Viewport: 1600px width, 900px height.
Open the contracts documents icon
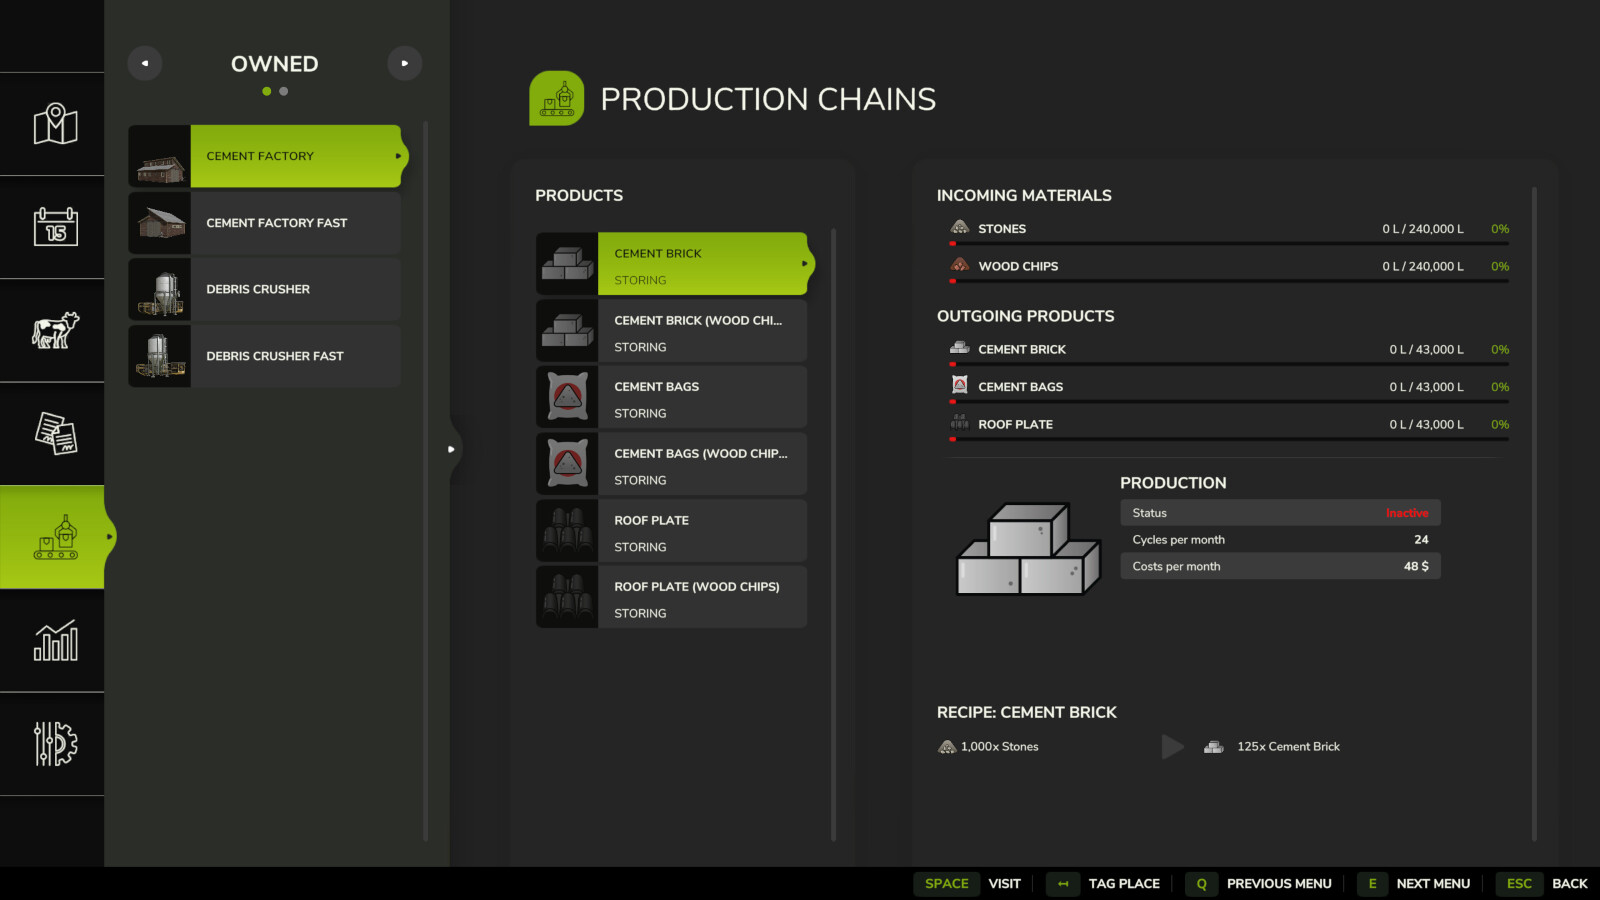(55, 434)
